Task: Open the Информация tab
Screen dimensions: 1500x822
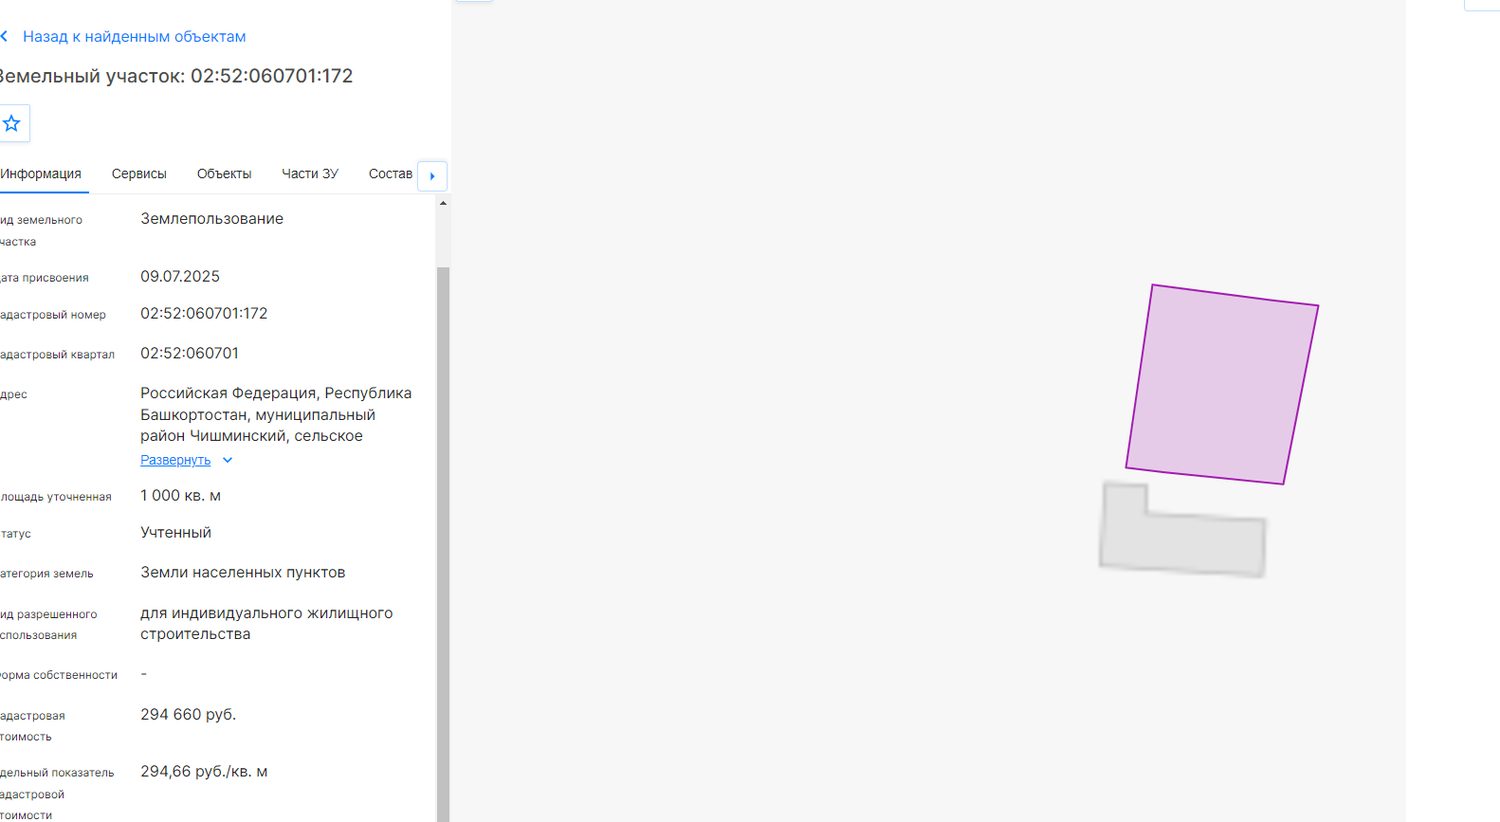Action: coord(41,174)
